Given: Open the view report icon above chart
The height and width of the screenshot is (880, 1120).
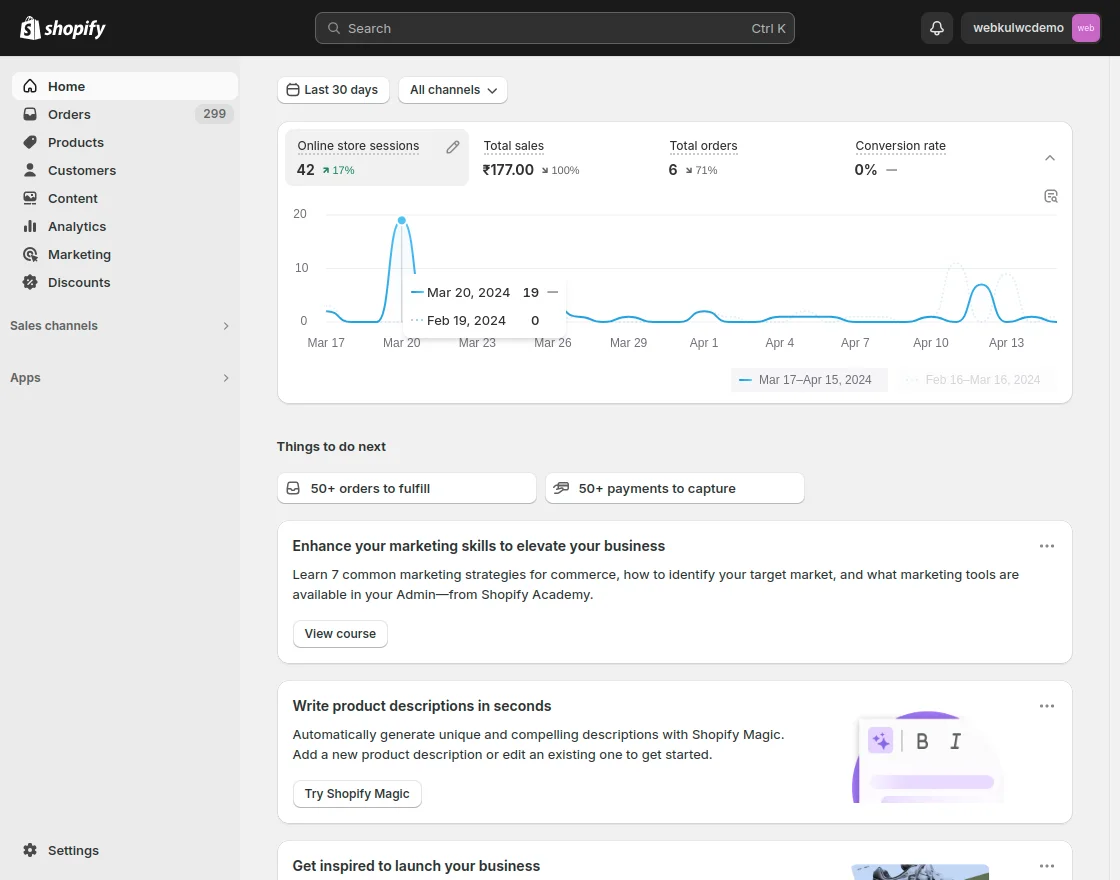Looking at the screenshot, I should pyautogui.click(x=1050, y=196).
